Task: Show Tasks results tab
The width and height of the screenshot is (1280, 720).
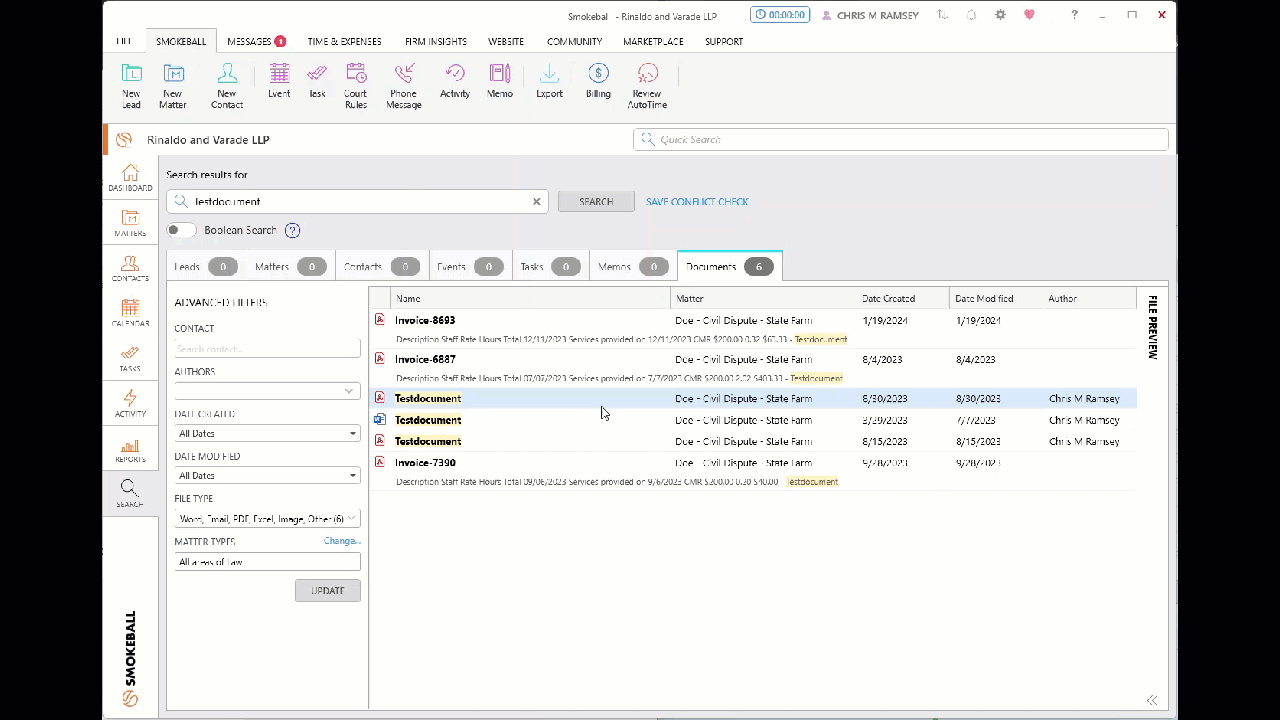Action: point(549,267)
